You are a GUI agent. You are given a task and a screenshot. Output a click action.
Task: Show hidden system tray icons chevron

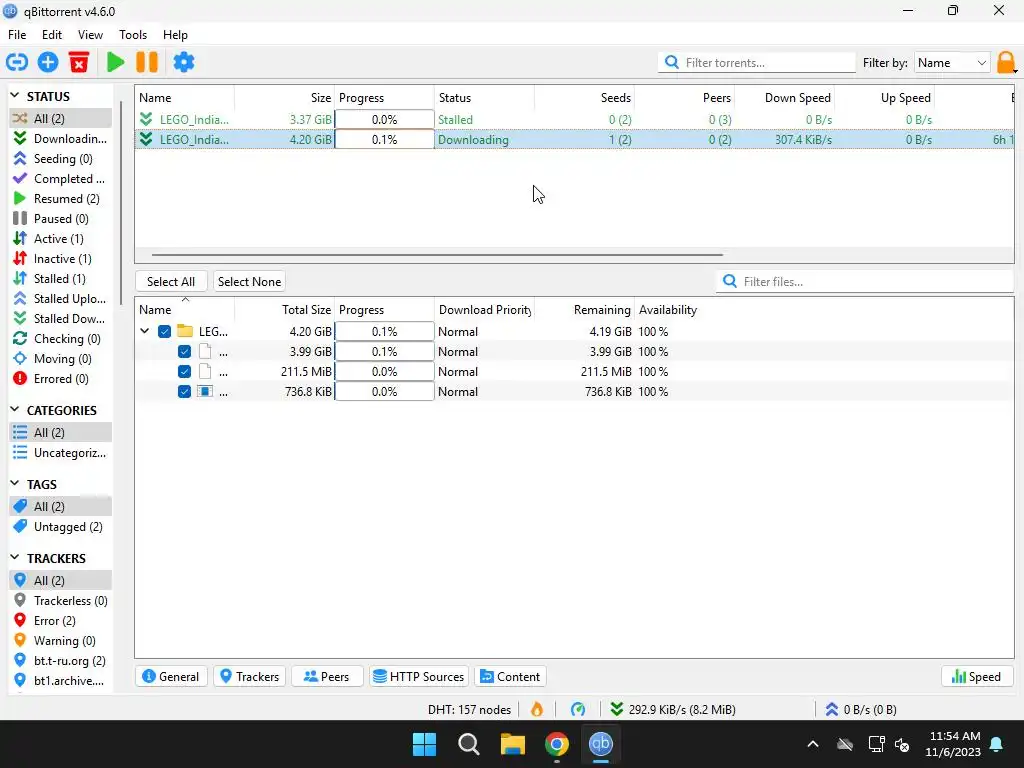click(813, 744)
